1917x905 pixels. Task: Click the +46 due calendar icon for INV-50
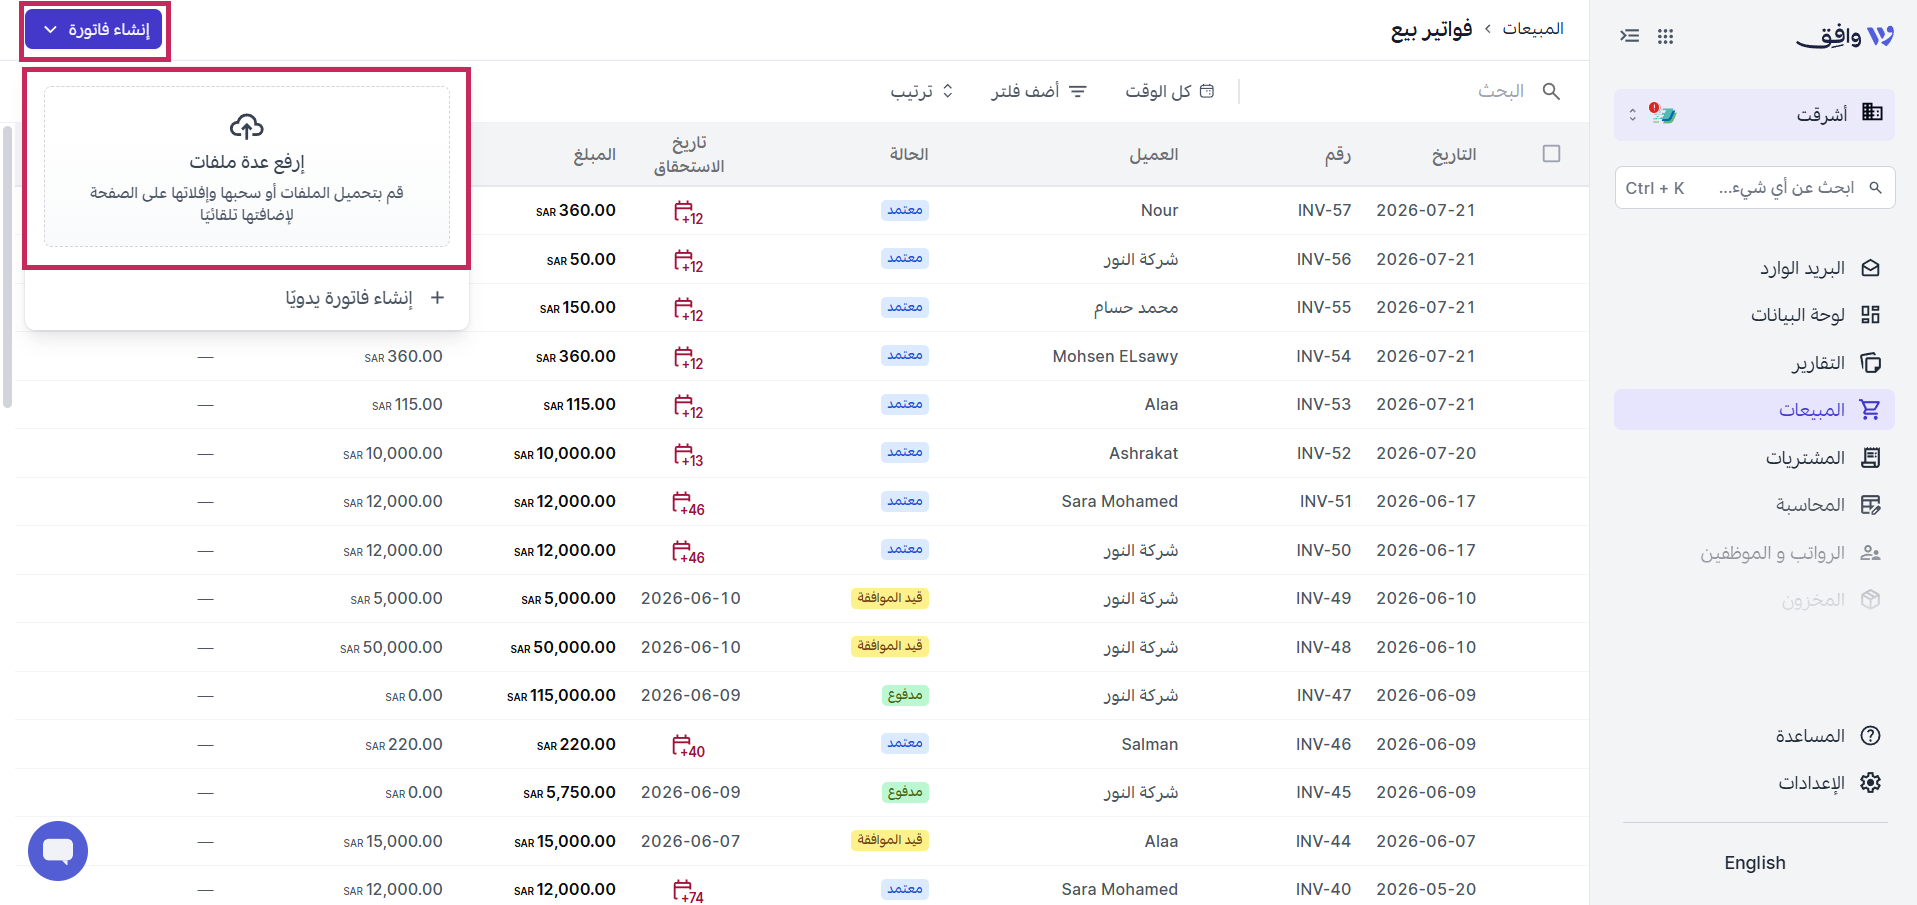point(687,551)
